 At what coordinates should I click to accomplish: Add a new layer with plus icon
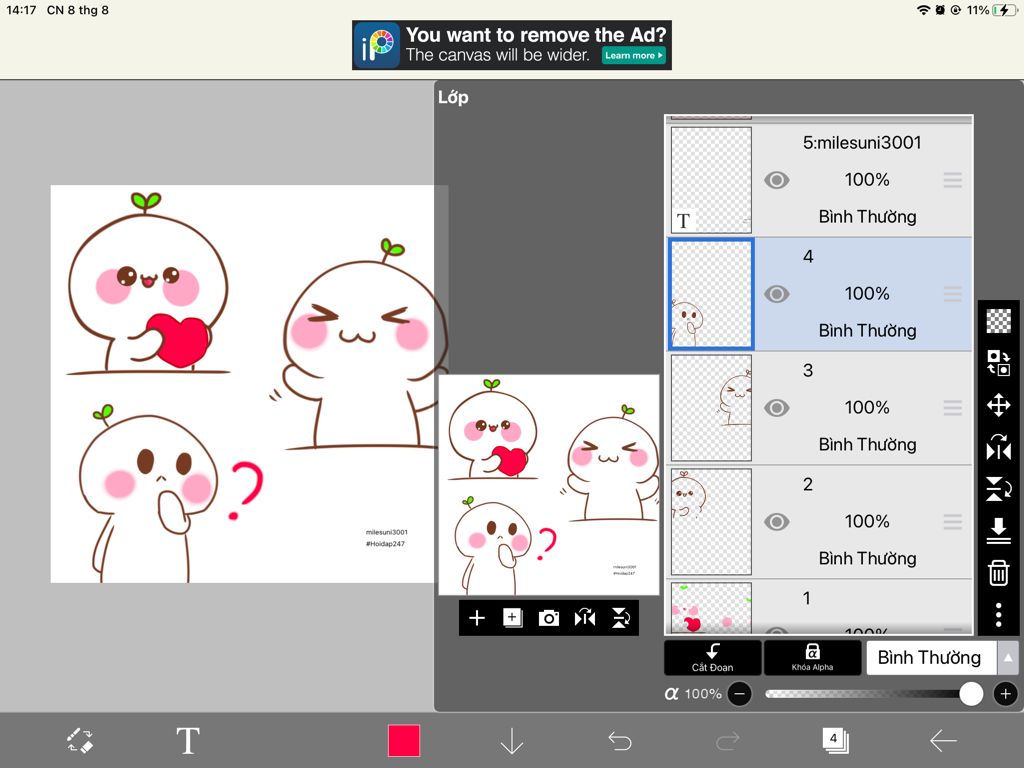tap(477, 618)
